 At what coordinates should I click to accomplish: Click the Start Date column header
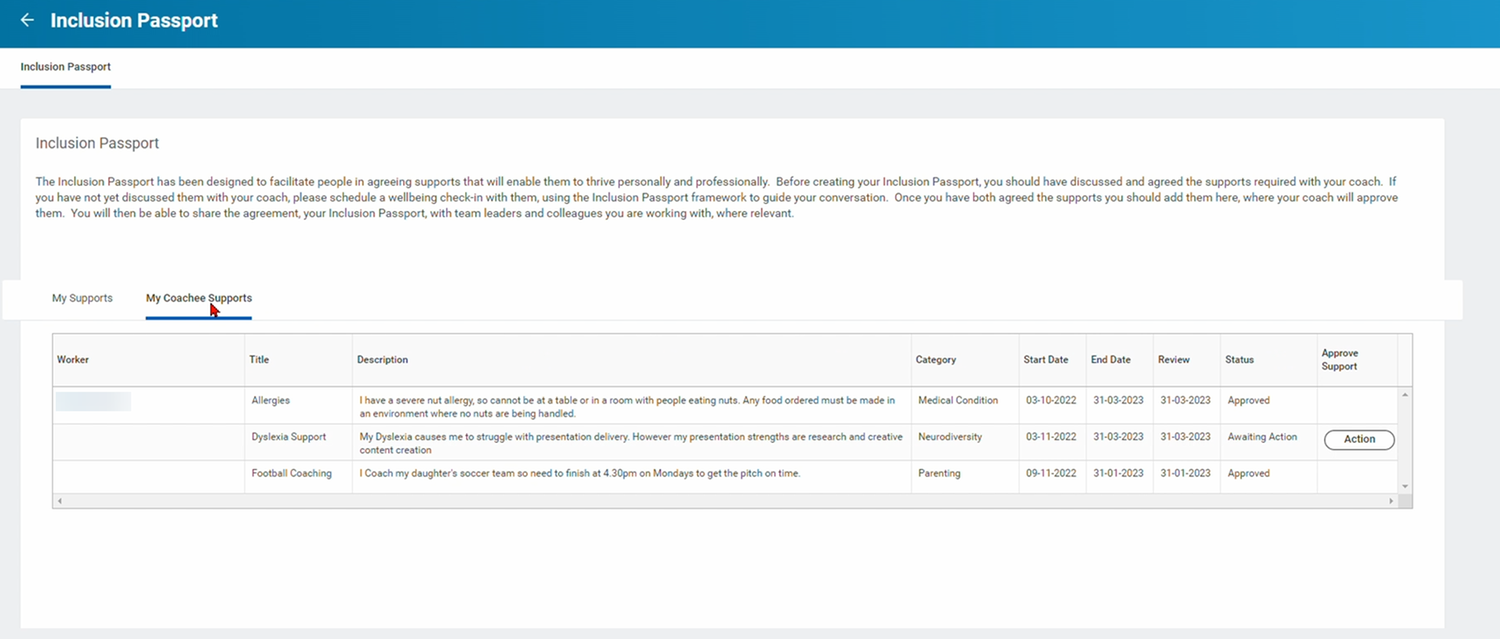point(1046,359)
